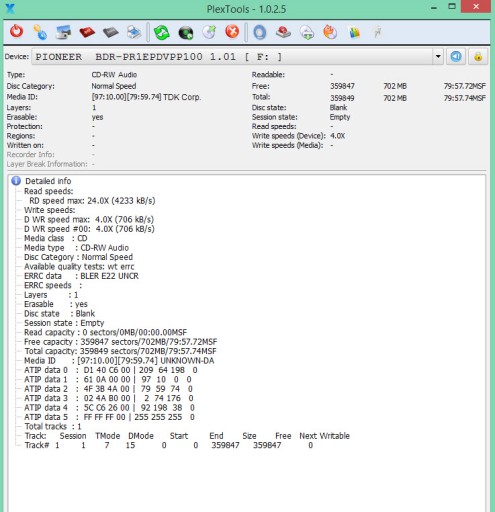Select the 'ERRC speeds :' row

point(53,285)
